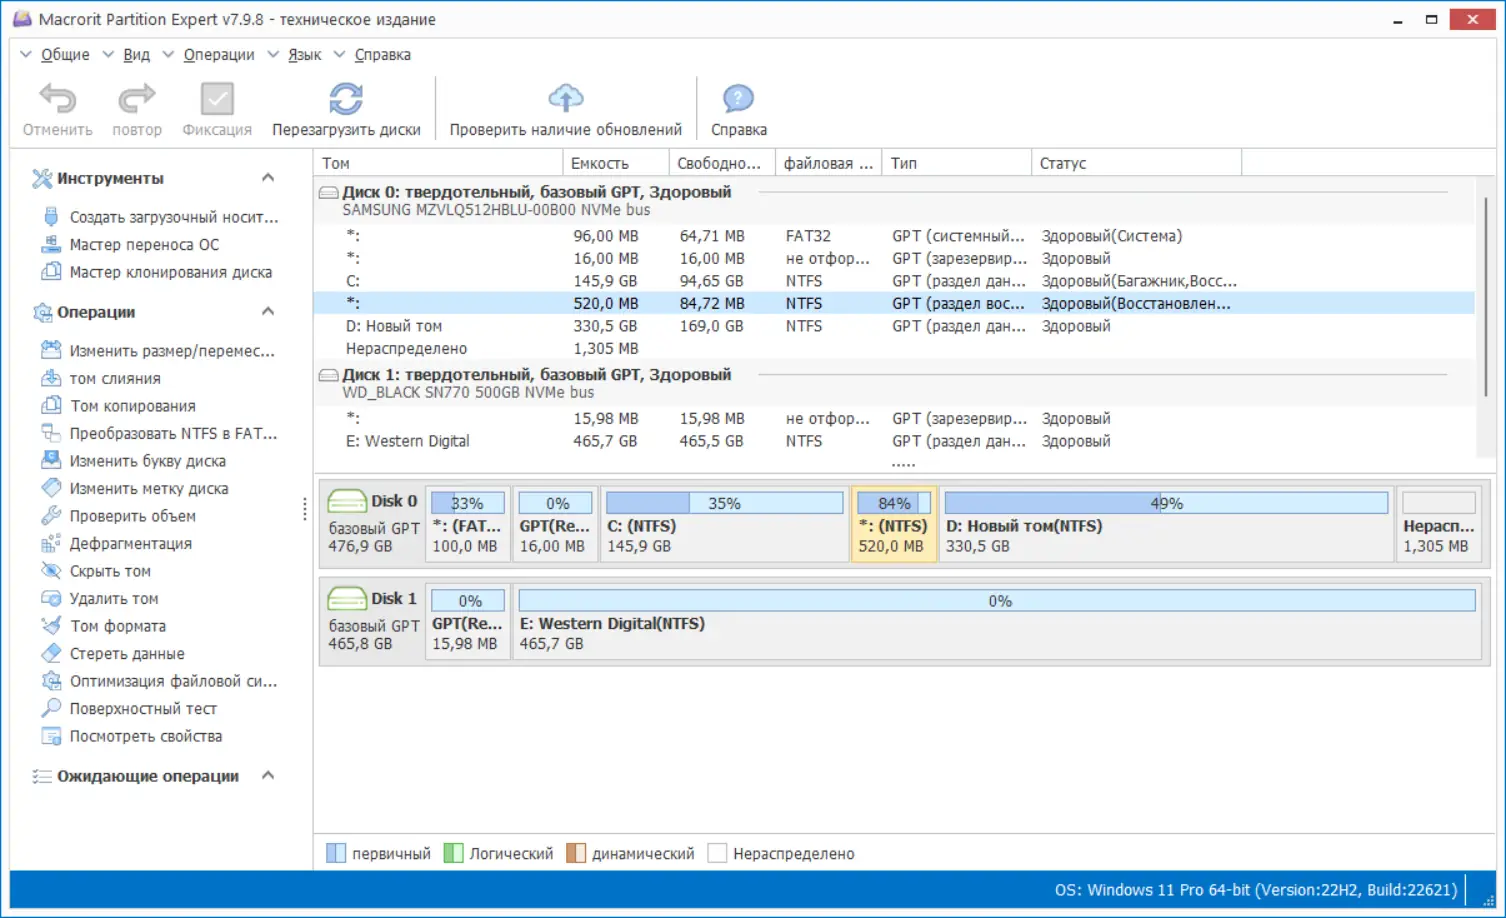Open the Вид menu
The width and height of the screenshot is (1506, 918).
pyautogui.click(x=137, y=54)
